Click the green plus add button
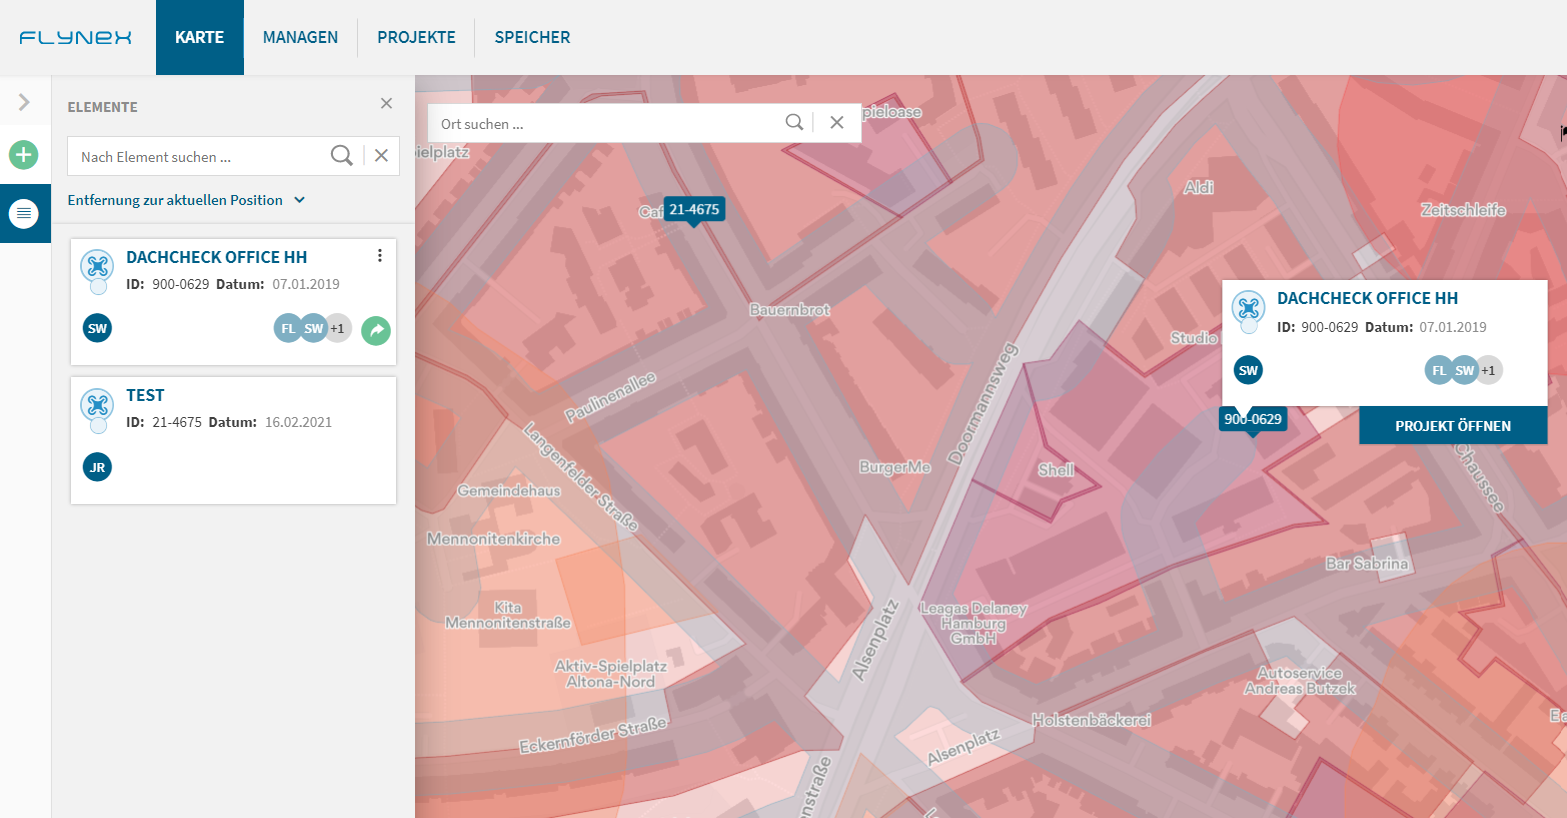 tap(24, 155)
